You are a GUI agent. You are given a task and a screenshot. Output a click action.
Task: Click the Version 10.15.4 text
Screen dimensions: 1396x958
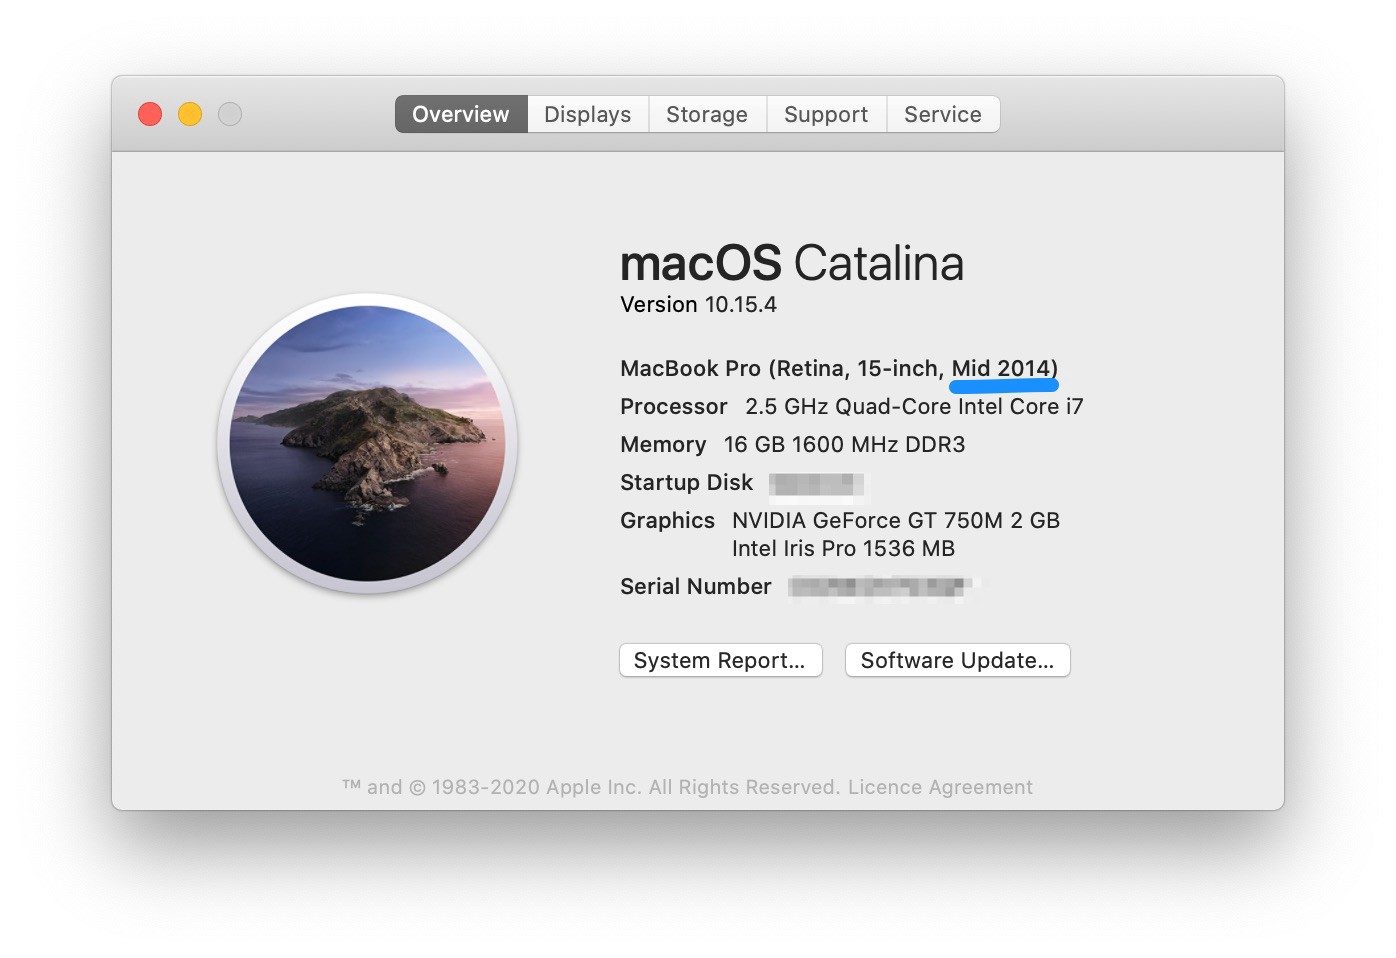tap(698, 305)
